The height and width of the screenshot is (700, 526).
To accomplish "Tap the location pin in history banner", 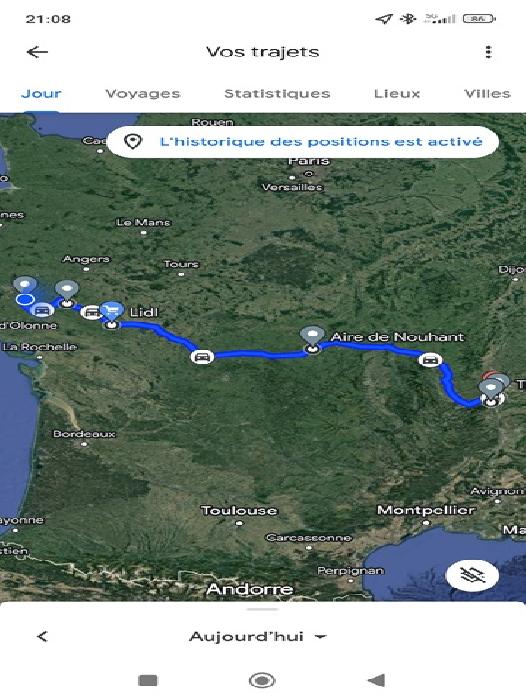I will (x=133, y=142).
